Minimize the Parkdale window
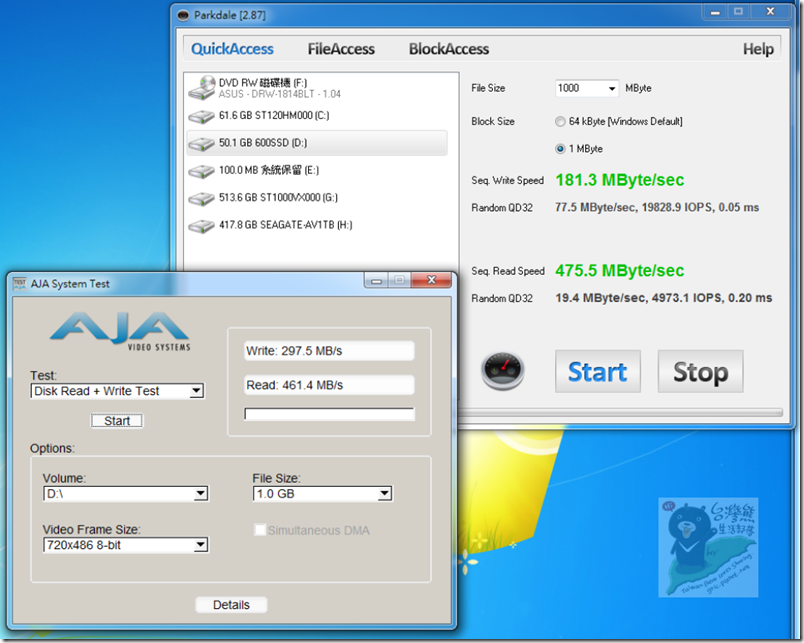 [x=715, y=12]
